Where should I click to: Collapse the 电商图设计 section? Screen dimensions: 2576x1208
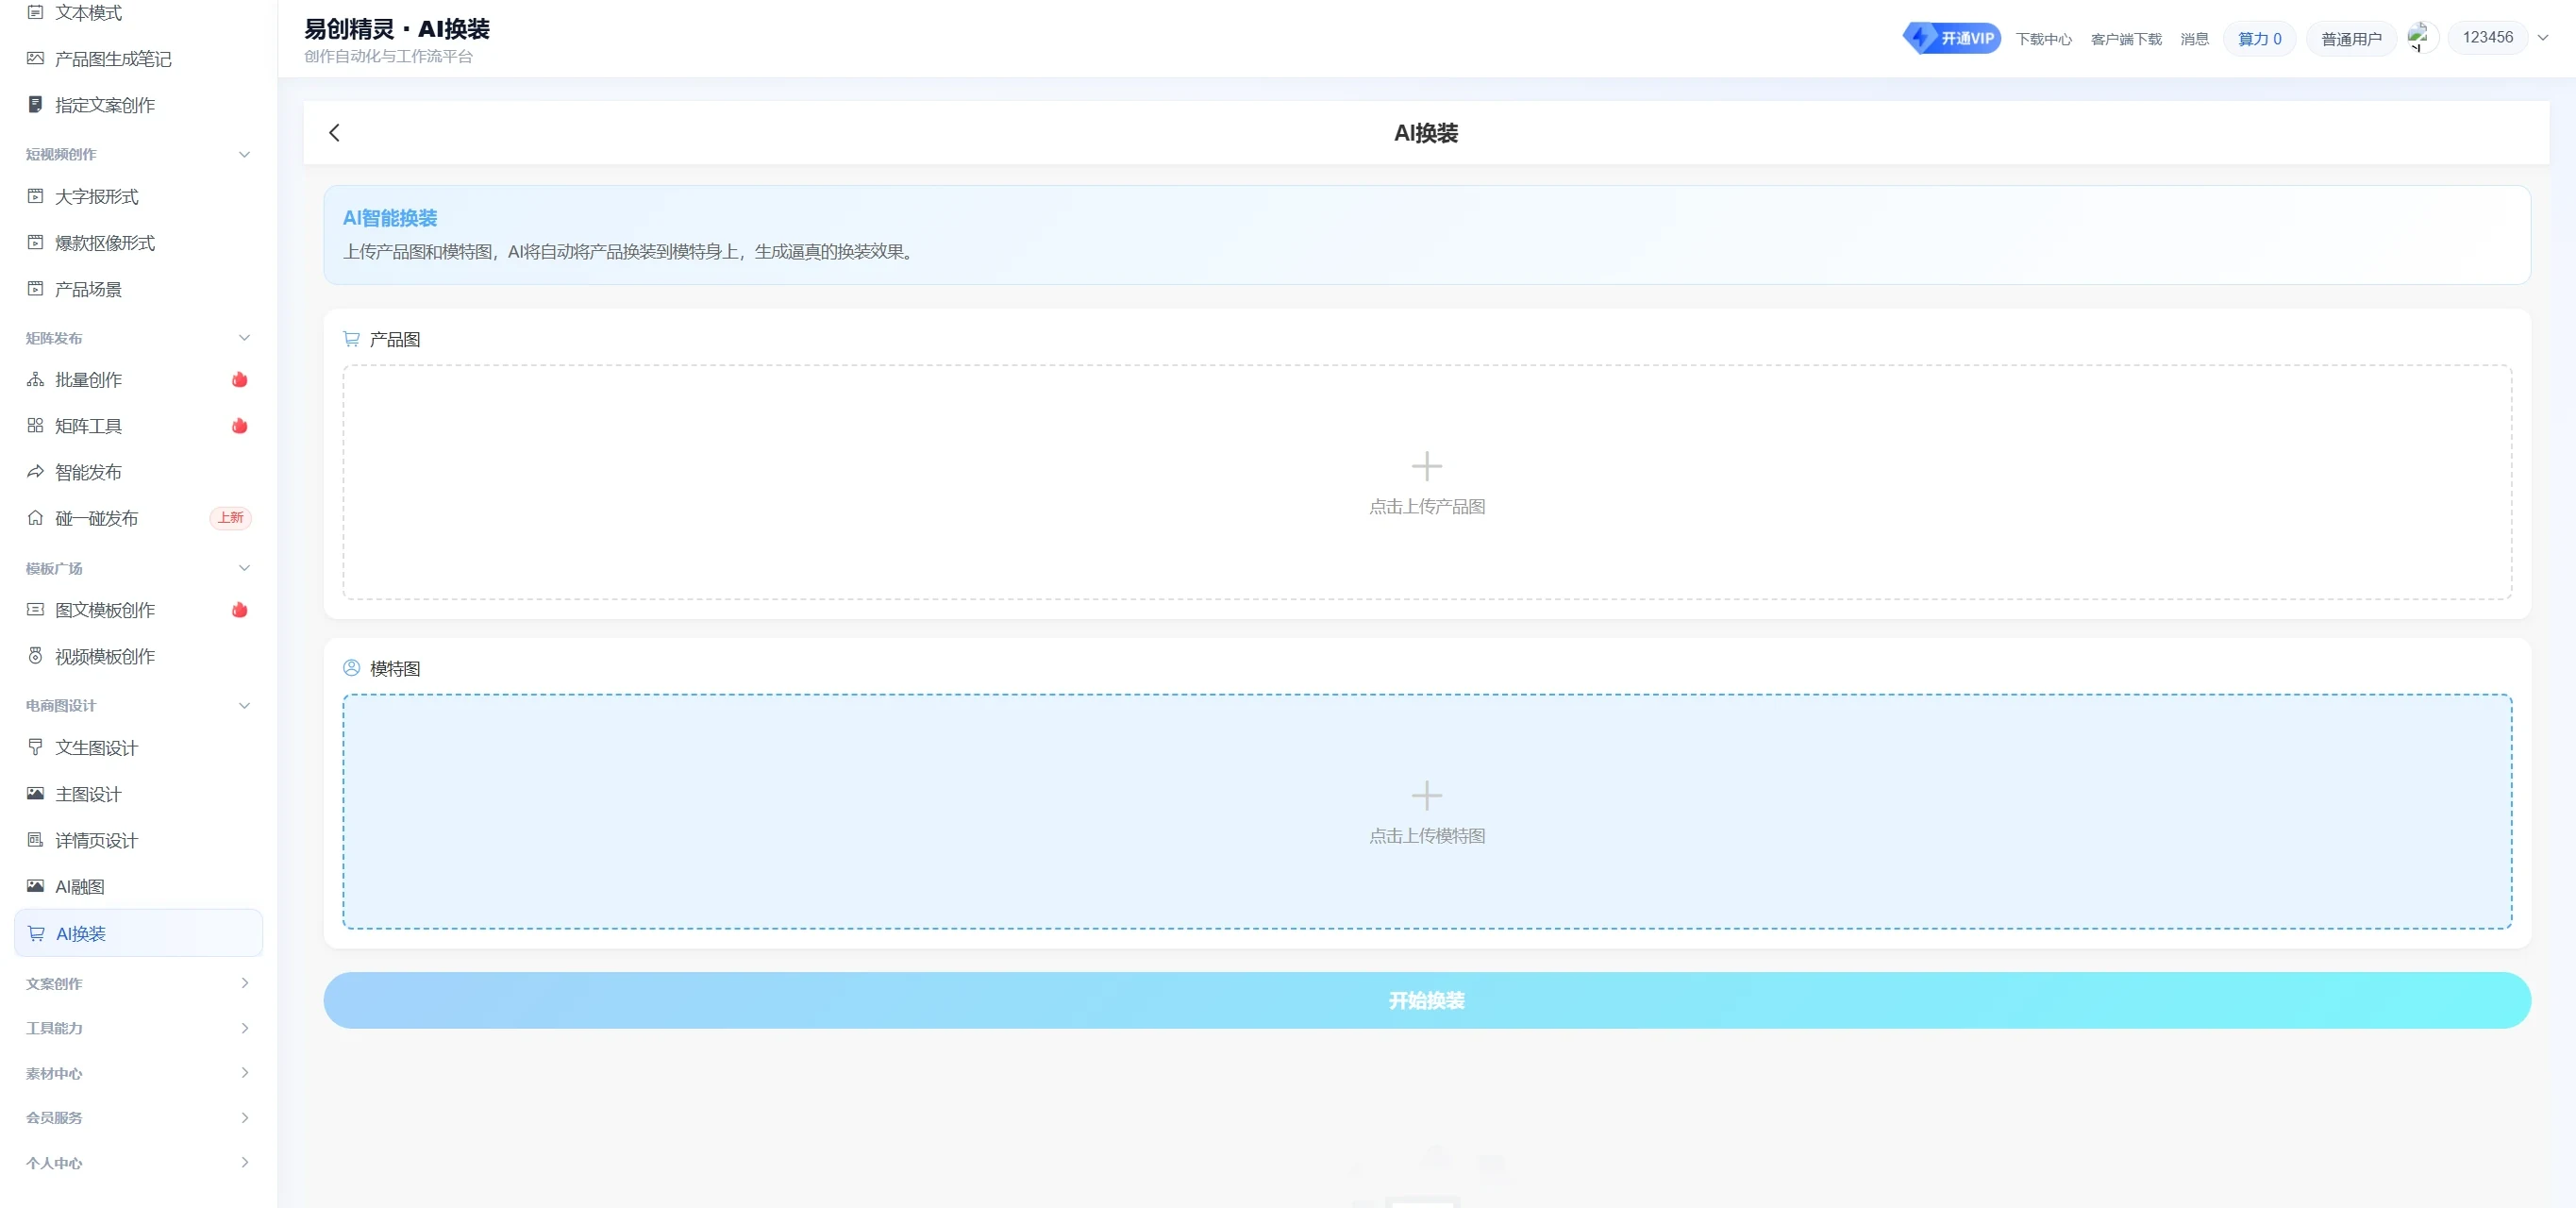pyautogui.click(x=244, y=706)
